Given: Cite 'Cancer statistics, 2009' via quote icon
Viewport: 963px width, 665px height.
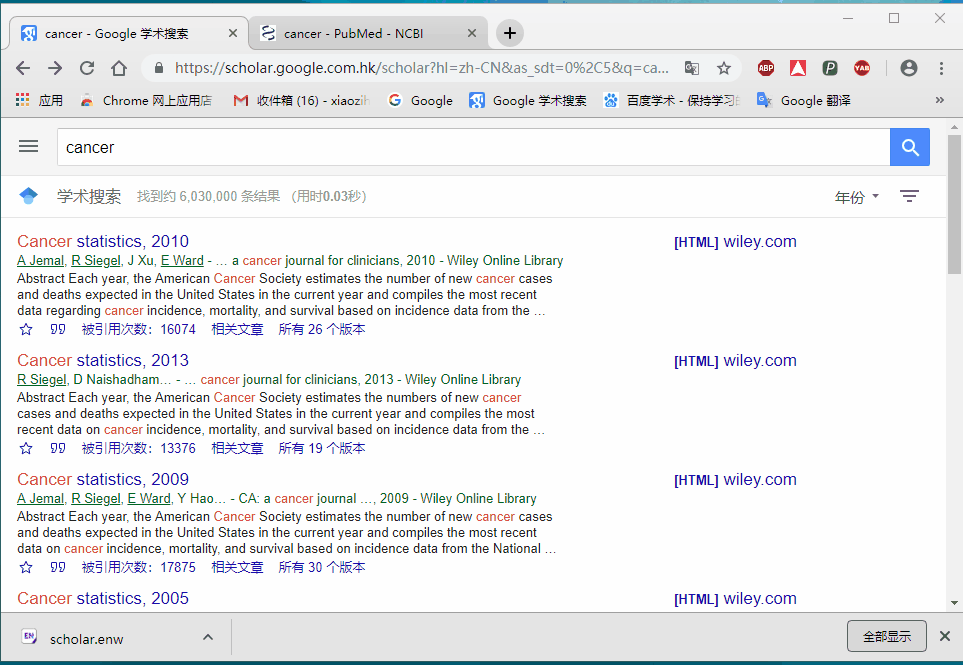Looking at the screenshot, I should [x=58, y=568].
